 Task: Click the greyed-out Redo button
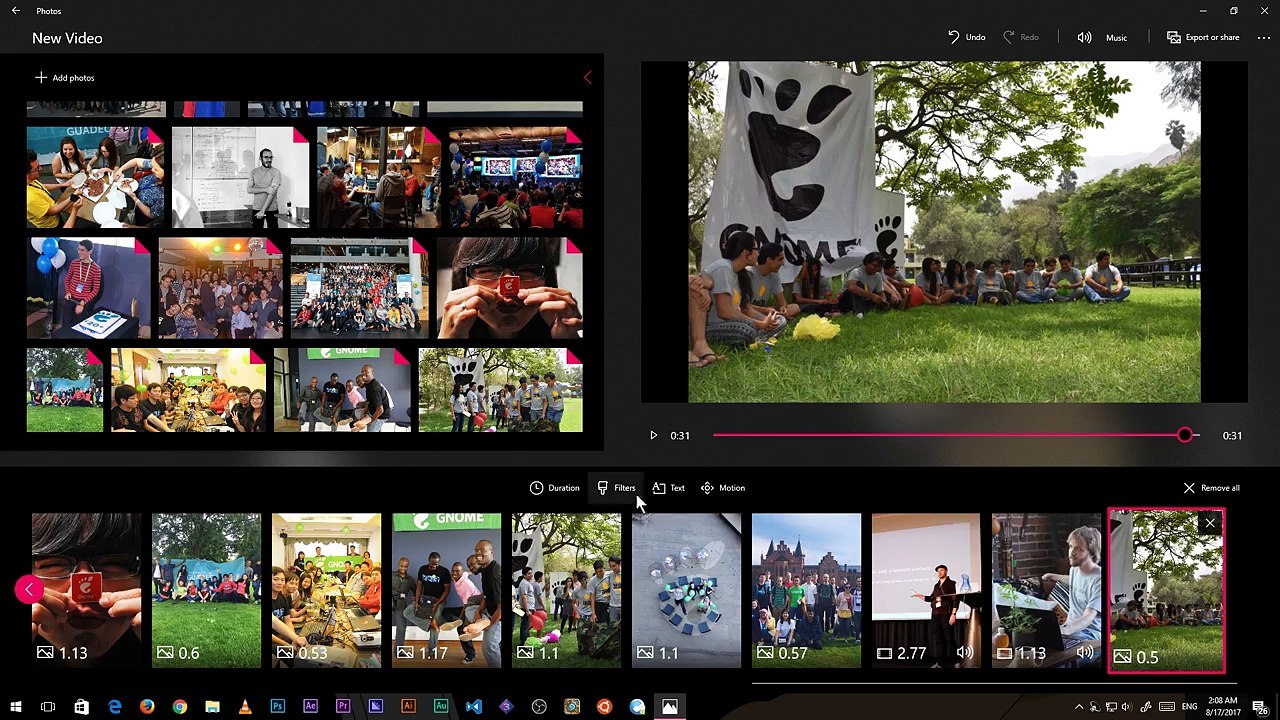pyautogui.click(x=1021, y=37)
